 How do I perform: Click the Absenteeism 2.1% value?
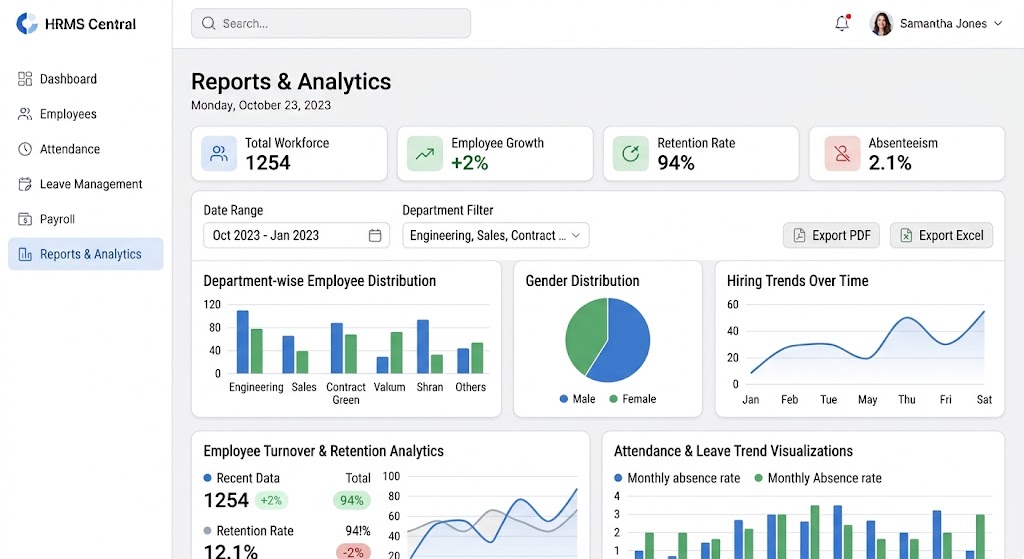click(x=890, y=163)
